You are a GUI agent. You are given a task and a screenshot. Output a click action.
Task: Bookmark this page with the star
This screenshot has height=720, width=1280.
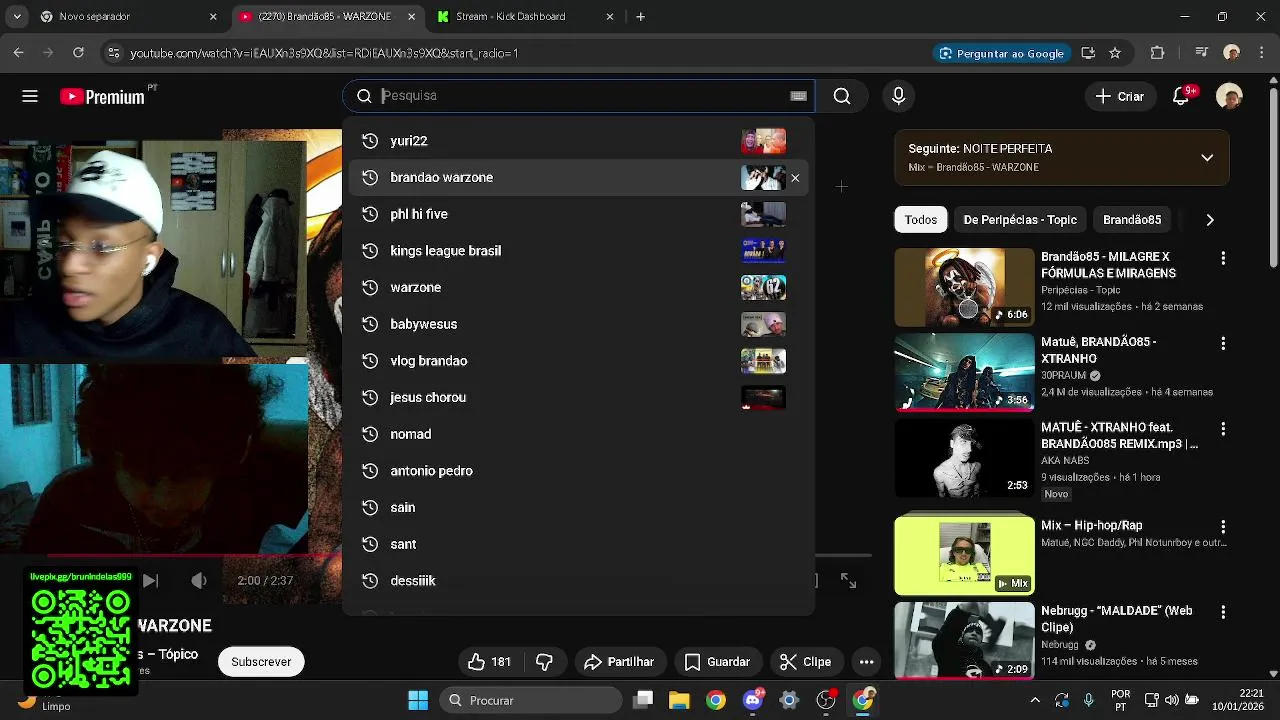[1115, 53]
